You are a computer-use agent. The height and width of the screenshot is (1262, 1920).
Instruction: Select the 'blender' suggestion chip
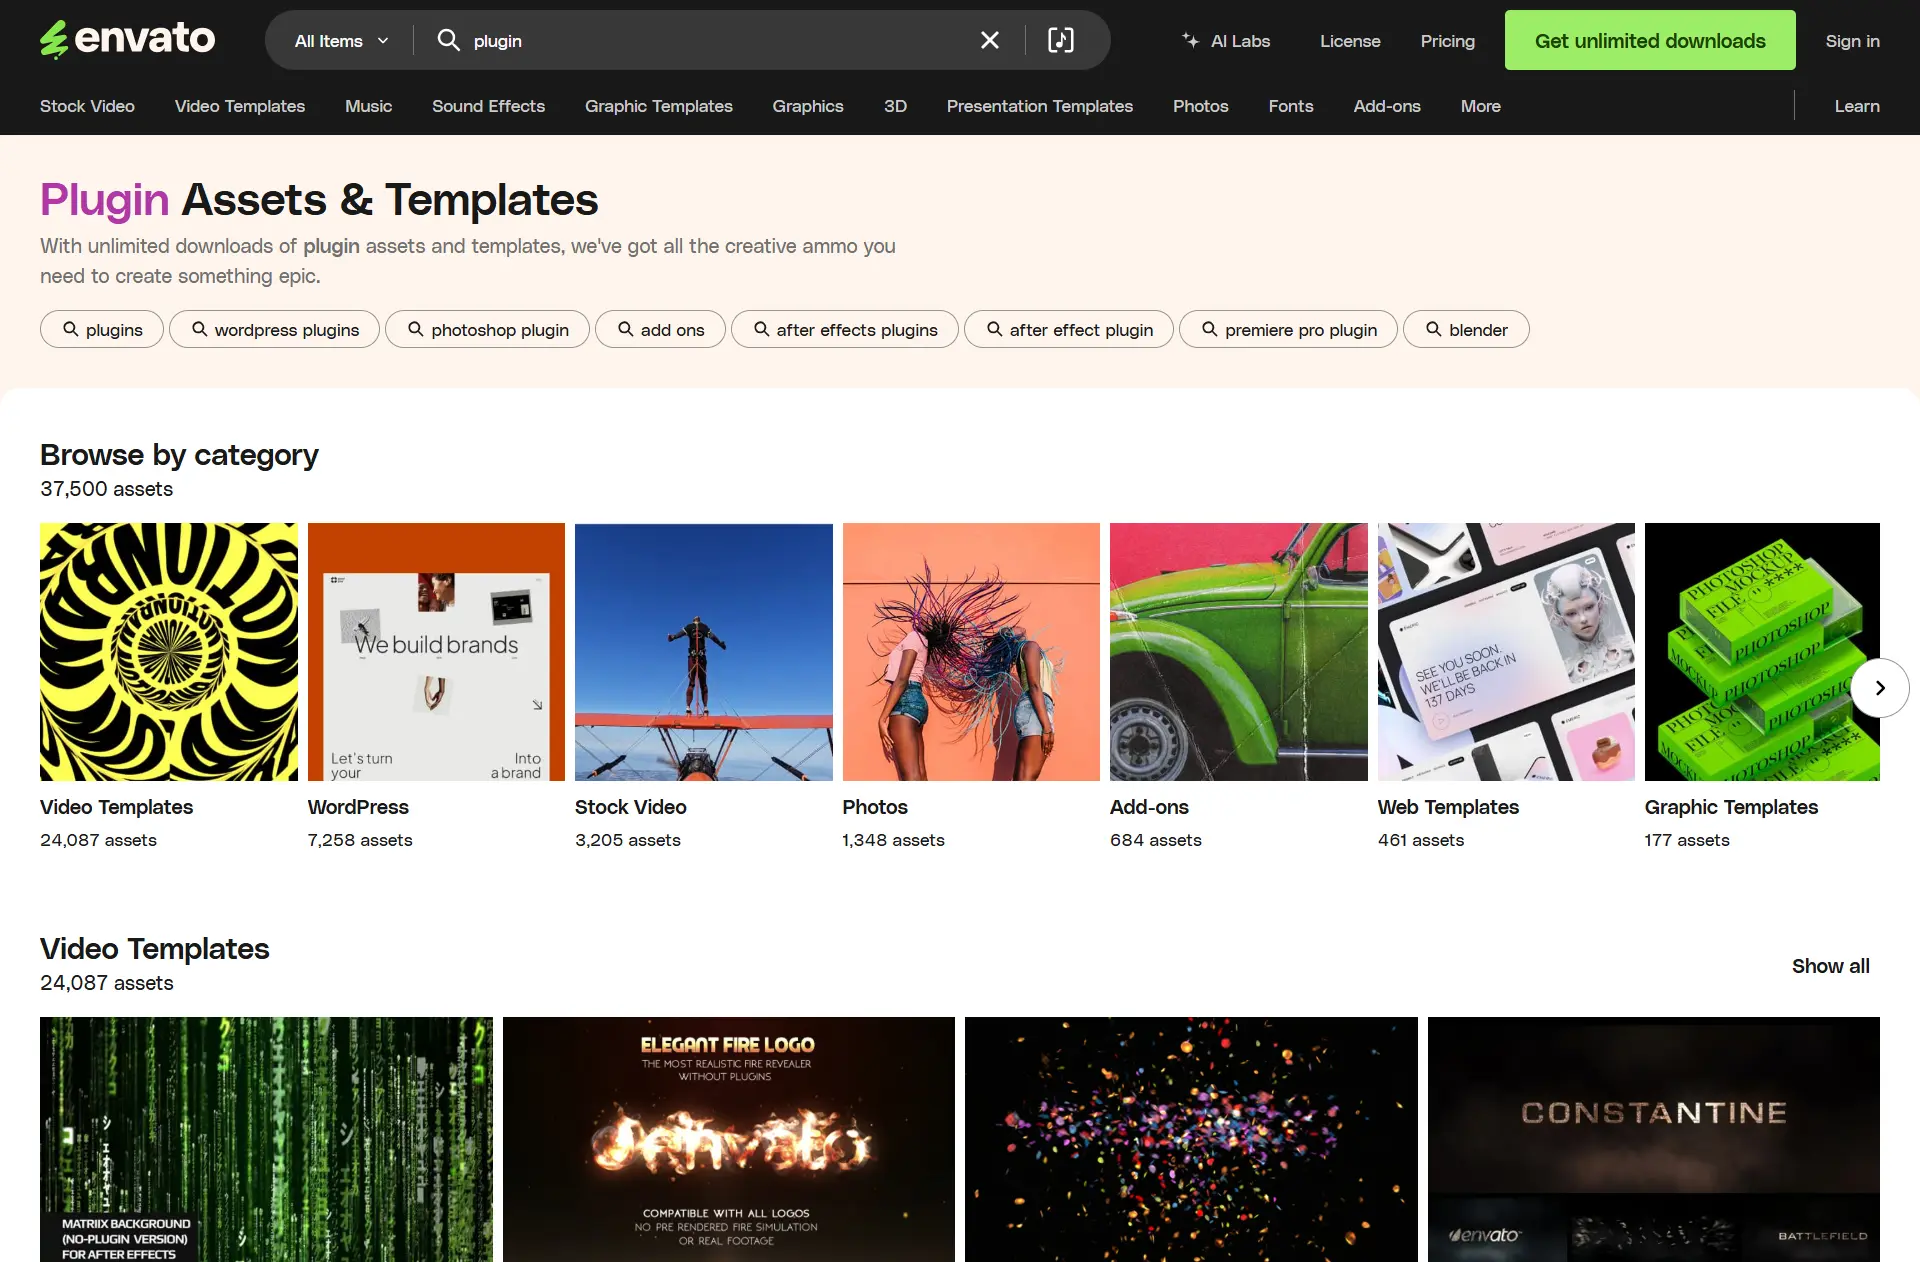[1466, 329]
